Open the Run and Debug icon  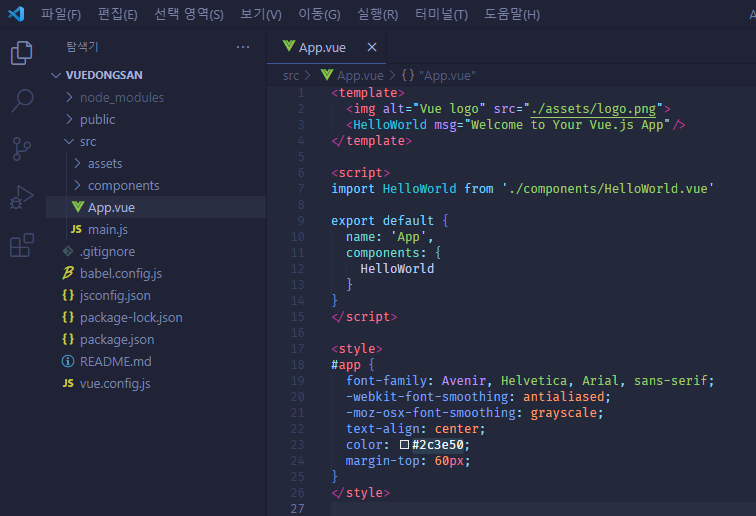(21, 197)
